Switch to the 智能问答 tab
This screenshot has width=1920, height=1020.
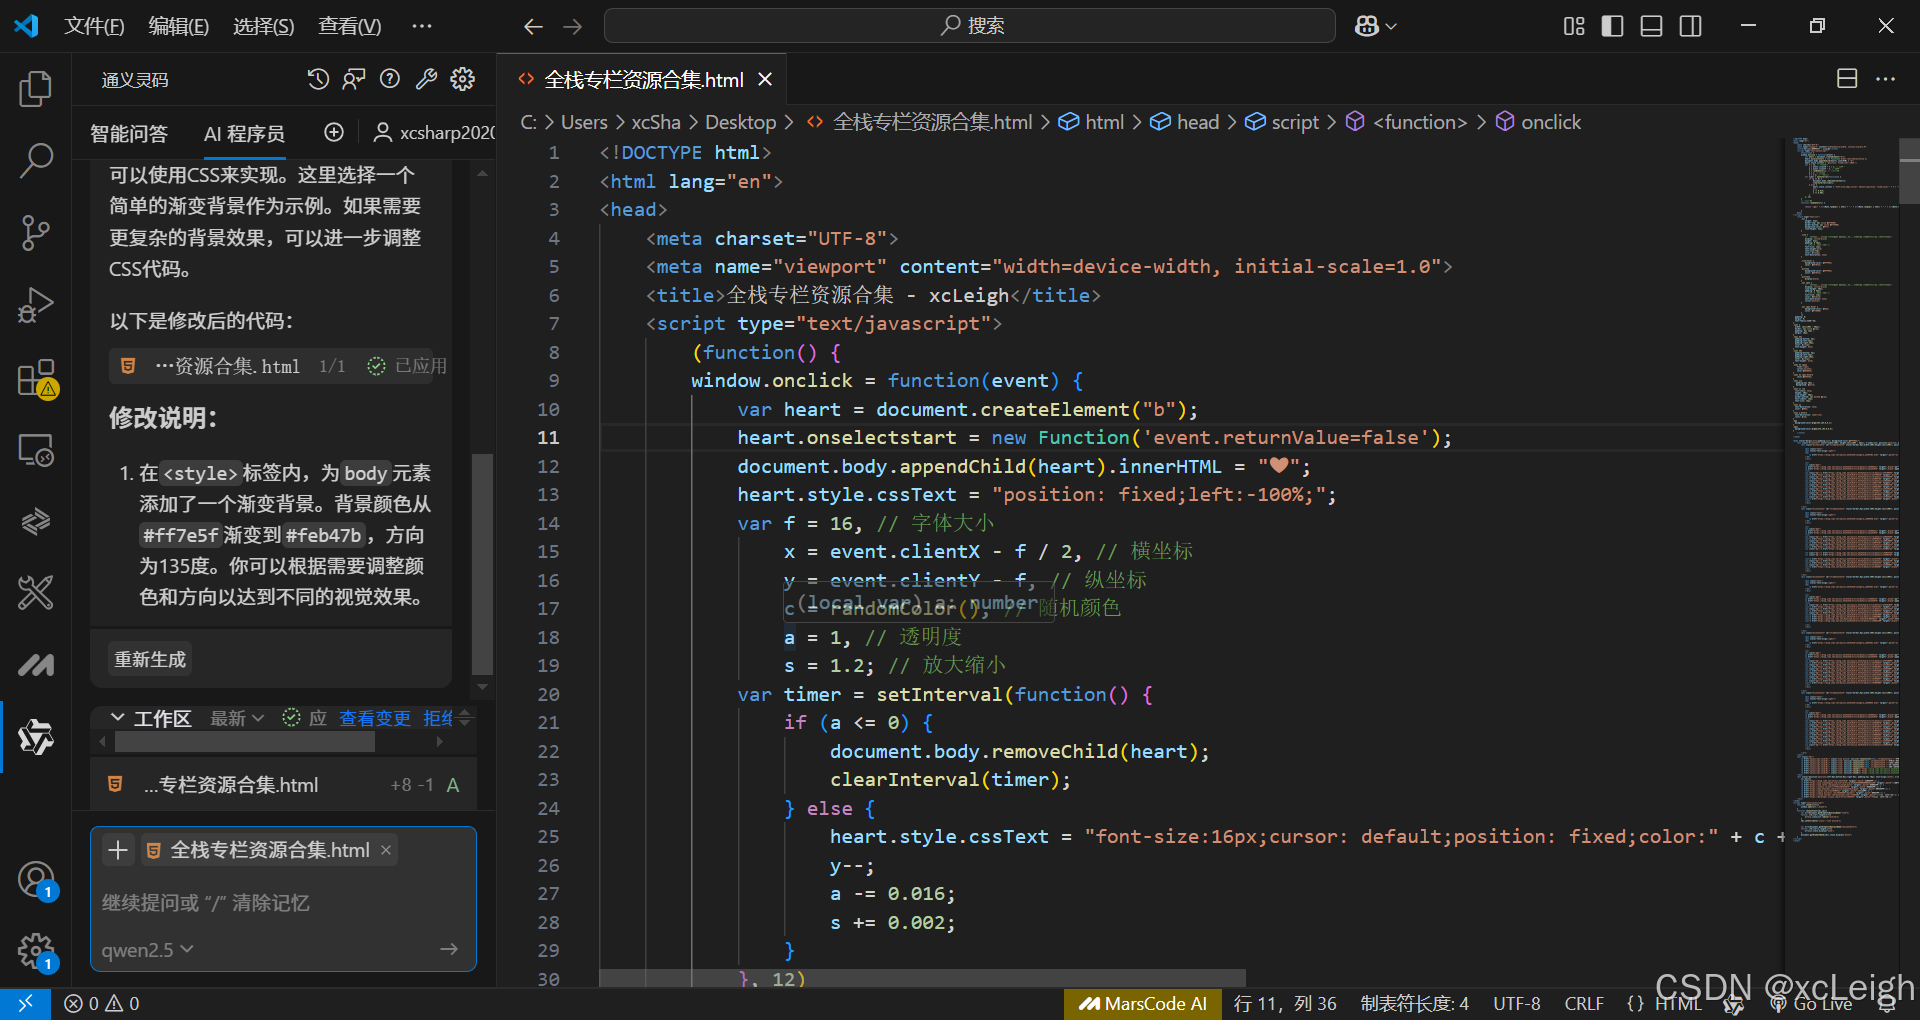tap(129, 133)
